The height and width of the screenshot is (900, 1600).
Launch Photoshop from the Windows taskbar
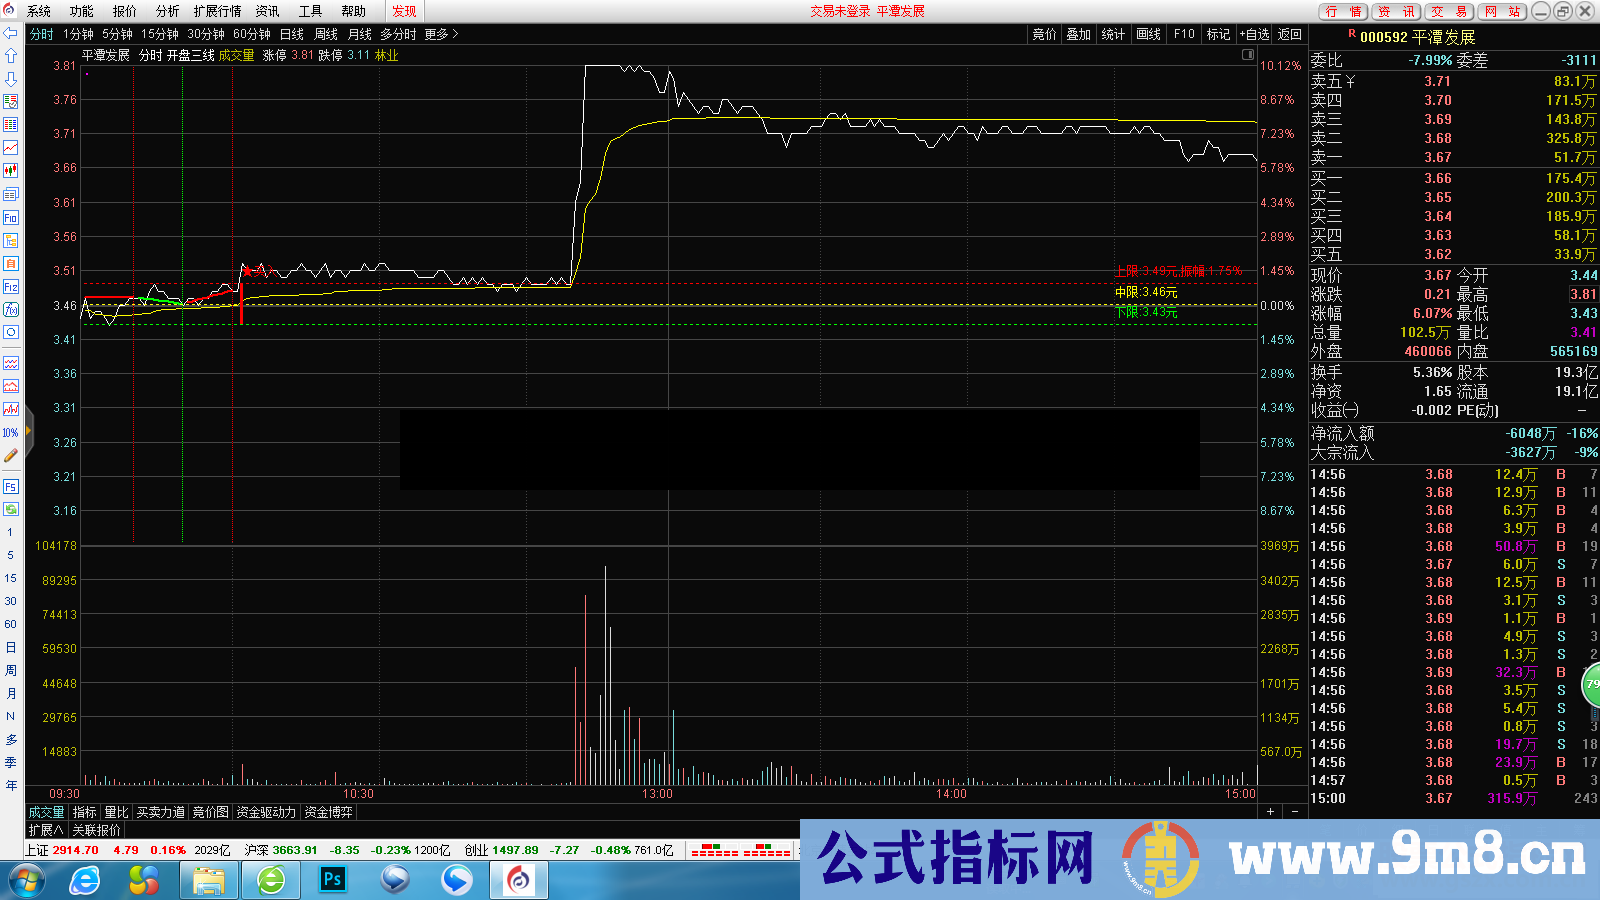tap(332, 880)
